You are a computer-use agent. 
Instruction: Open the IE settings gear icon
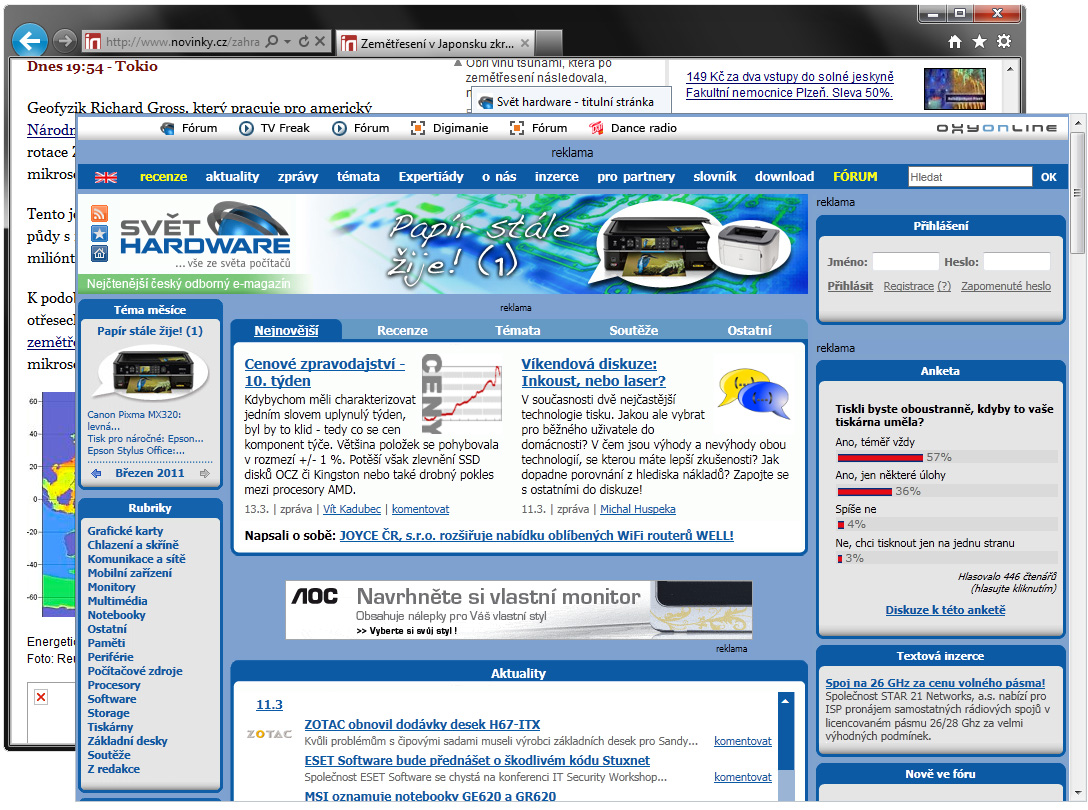pyautogui.click(x=1004, y=41)
